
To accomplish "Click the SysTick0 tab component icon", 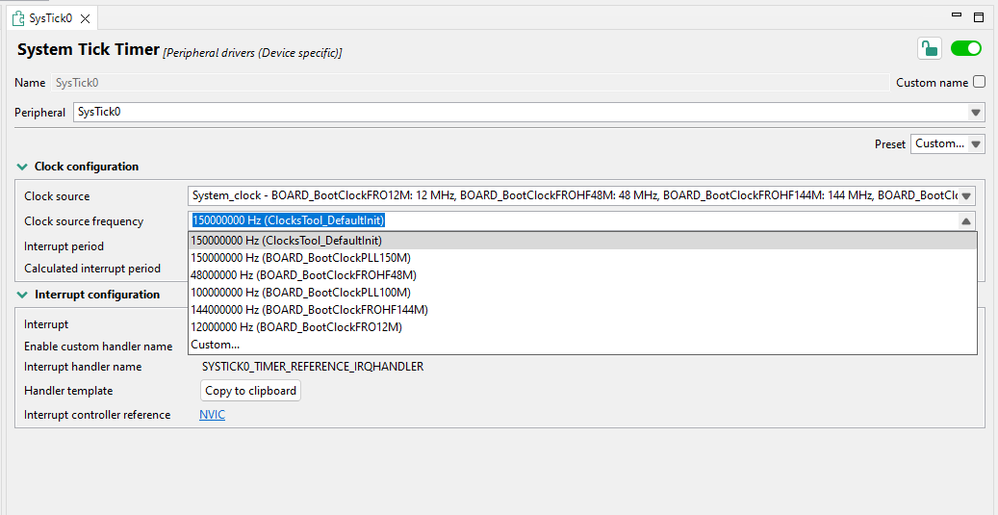I will pyautogui.click(x=18, y=18).
